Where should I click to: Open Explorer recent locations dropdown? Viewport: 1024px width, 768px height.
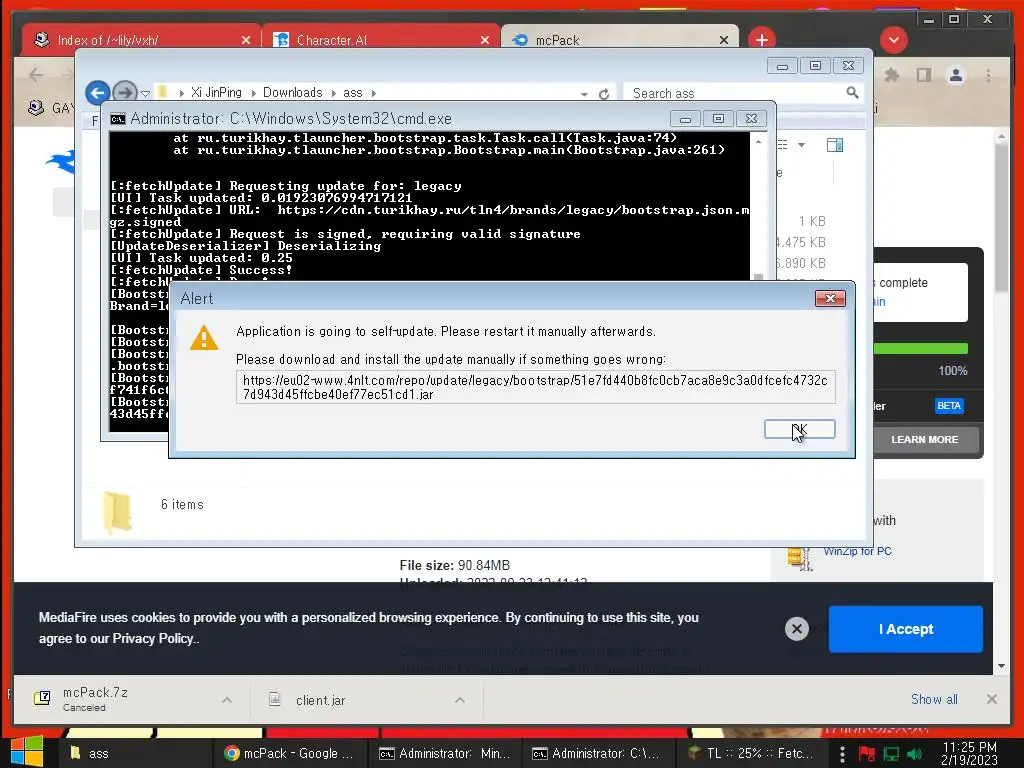146,93
